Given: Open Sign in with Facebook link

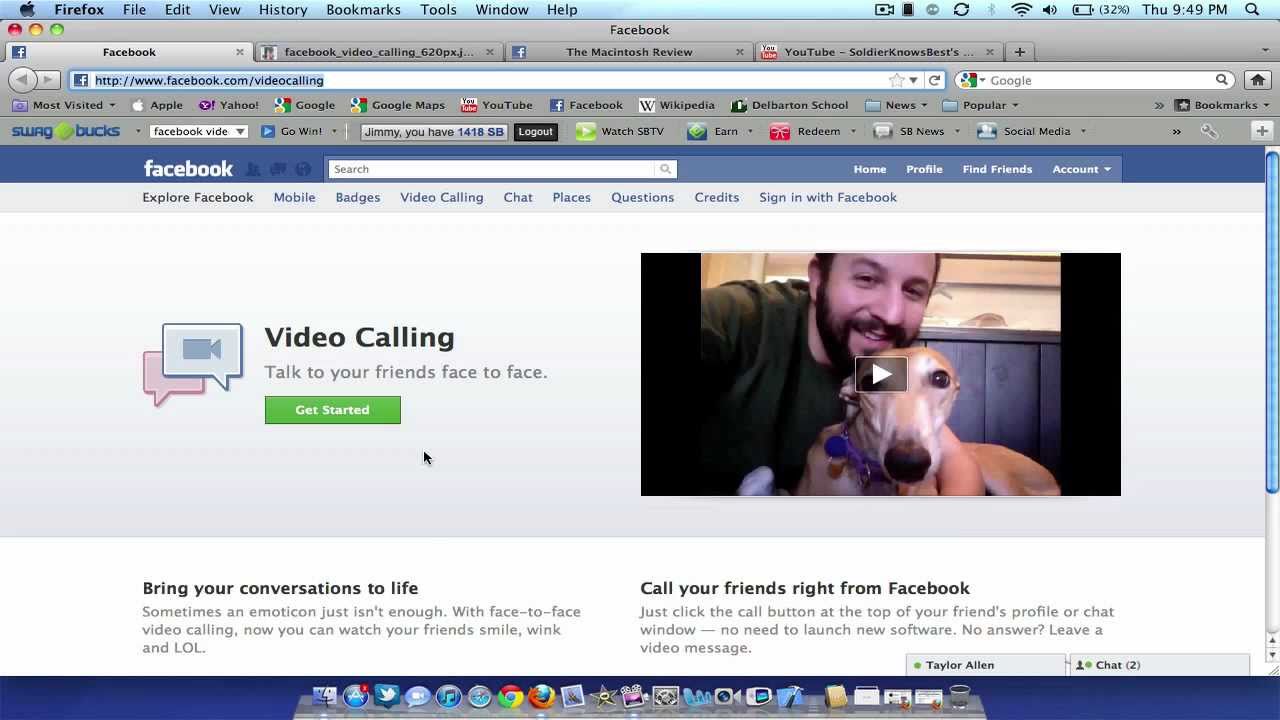Looking at the screenshot, I should click(x=827, y=197).
